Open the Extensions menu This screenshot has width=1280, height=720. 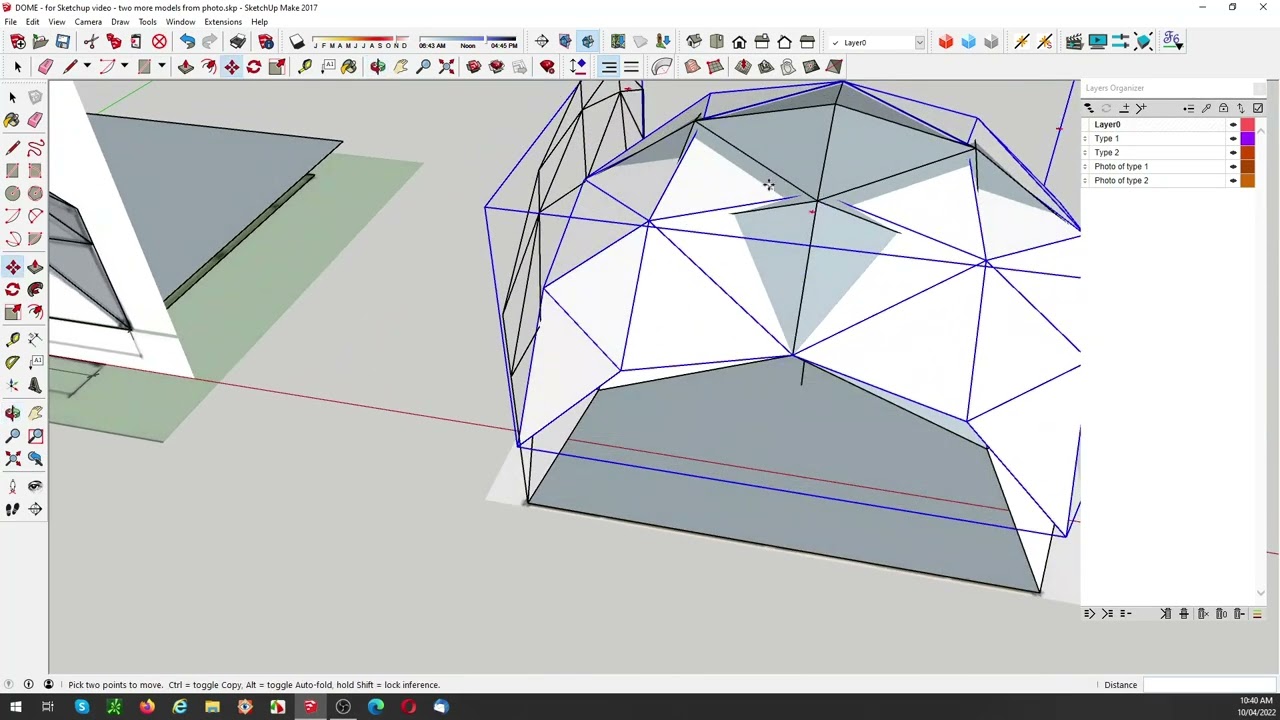click(x=223, y=22)
